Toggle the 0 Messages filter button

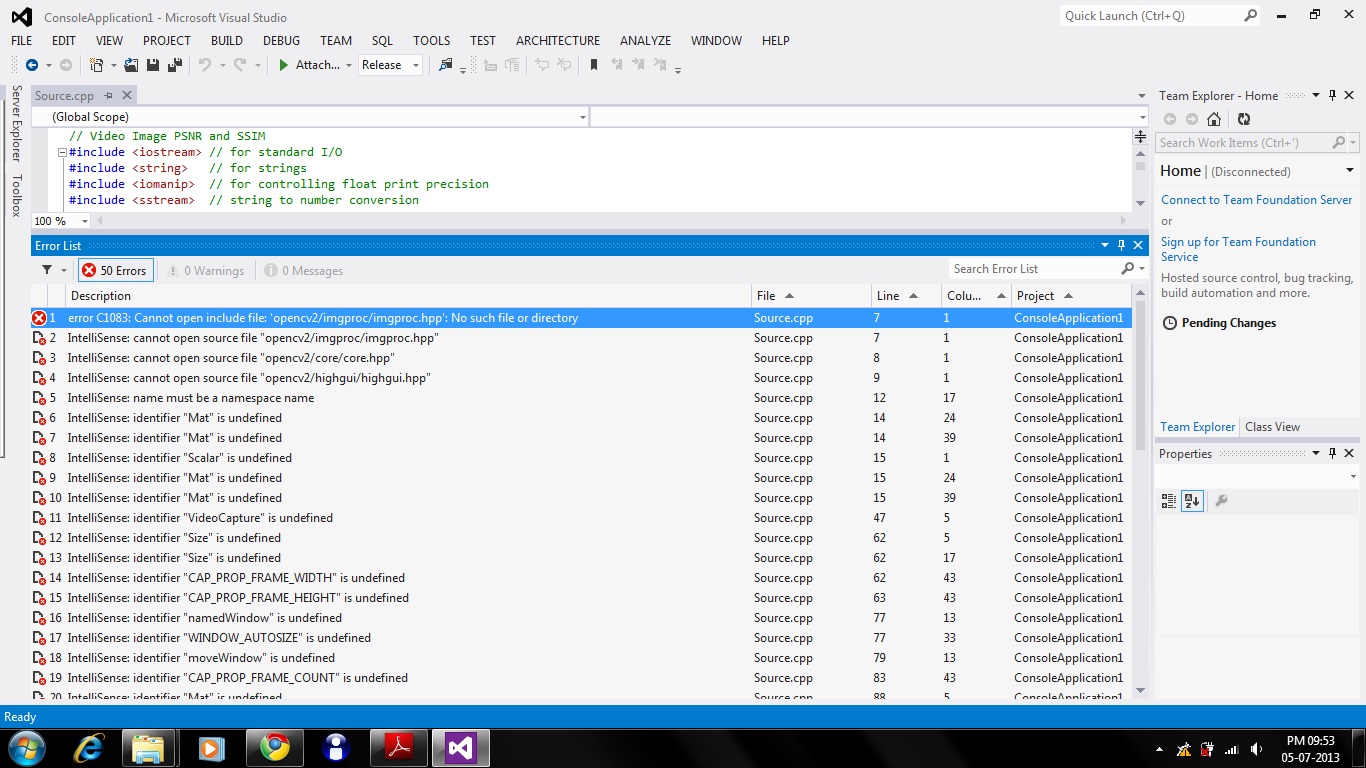click(x=304, y=271)
